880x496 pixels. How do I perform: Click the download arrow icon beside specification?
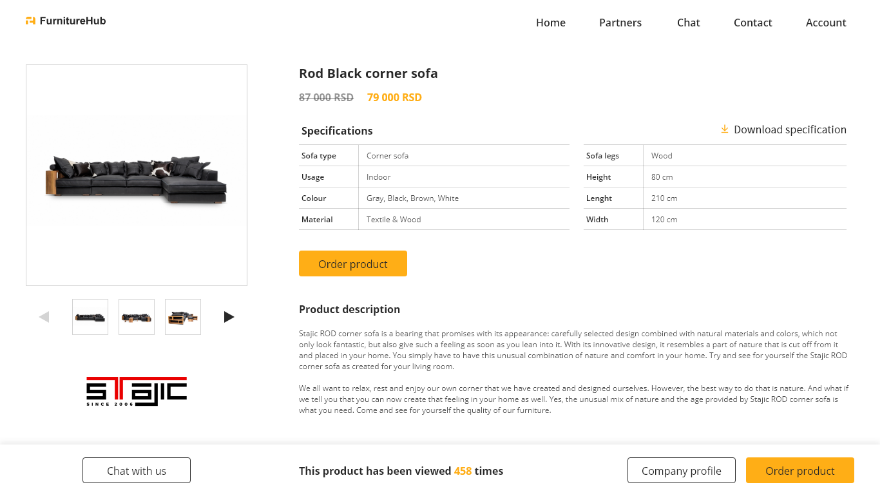click(724, 129)
